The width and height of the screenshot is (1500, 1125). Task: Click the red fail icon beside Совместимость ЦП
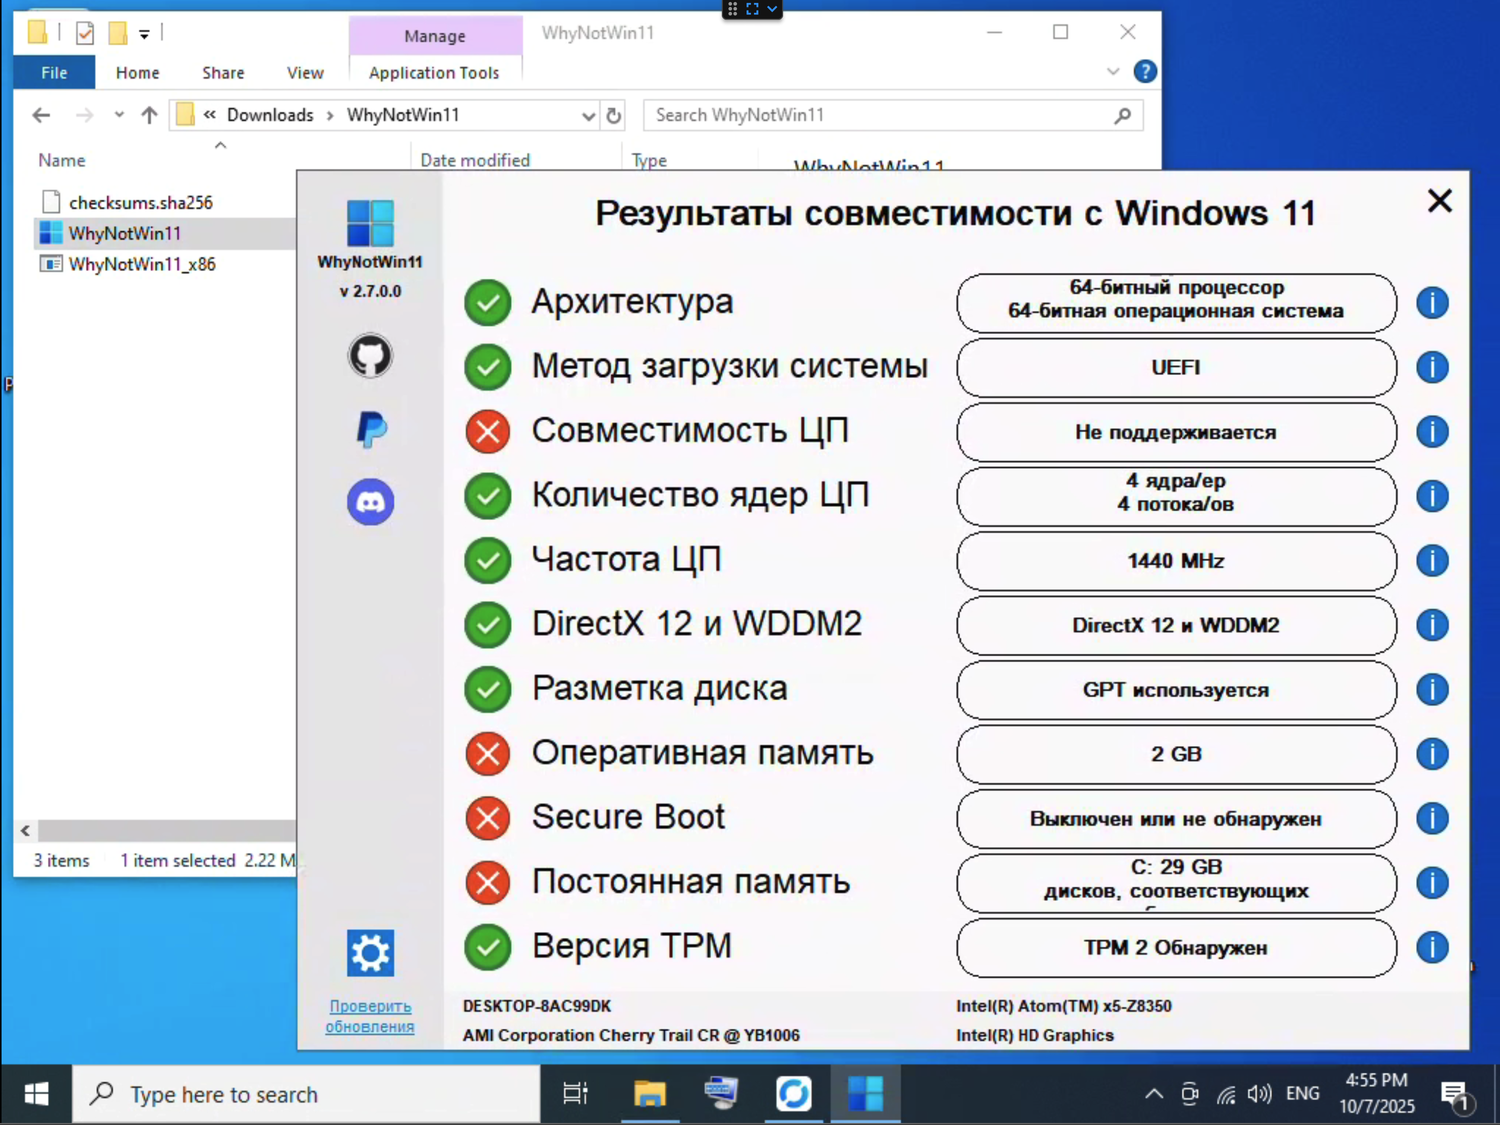[488, 431]
